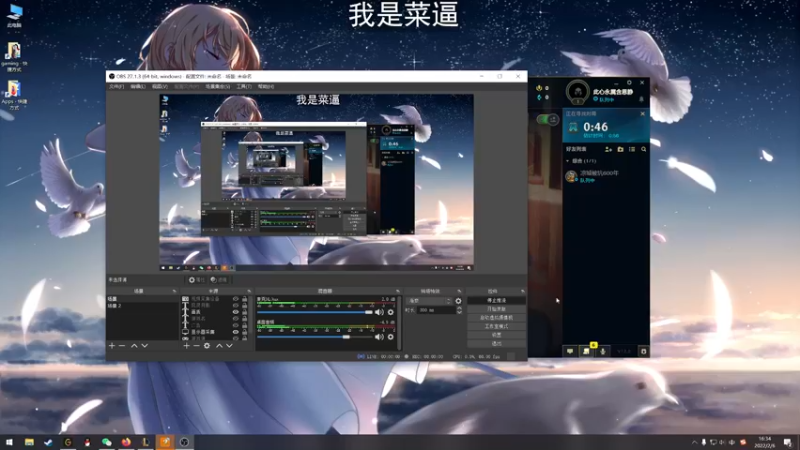Click the source filters button
The image size is (800, 450).
(219, 280)
